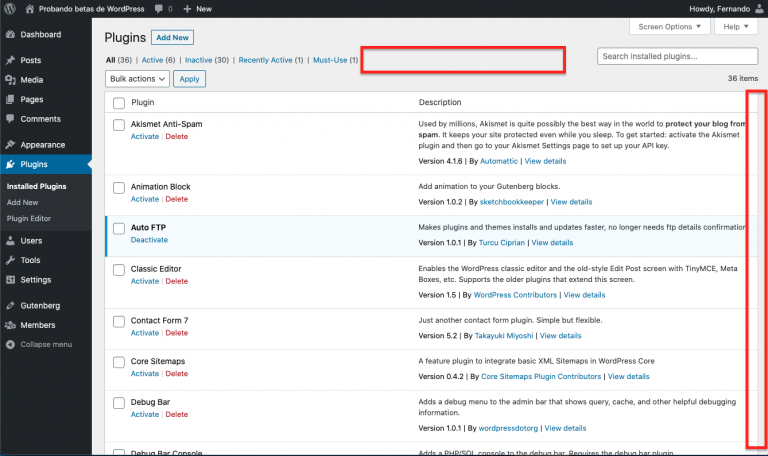
Task: Click the Gutenberg pencil icon
Action: tap(10, 306)
